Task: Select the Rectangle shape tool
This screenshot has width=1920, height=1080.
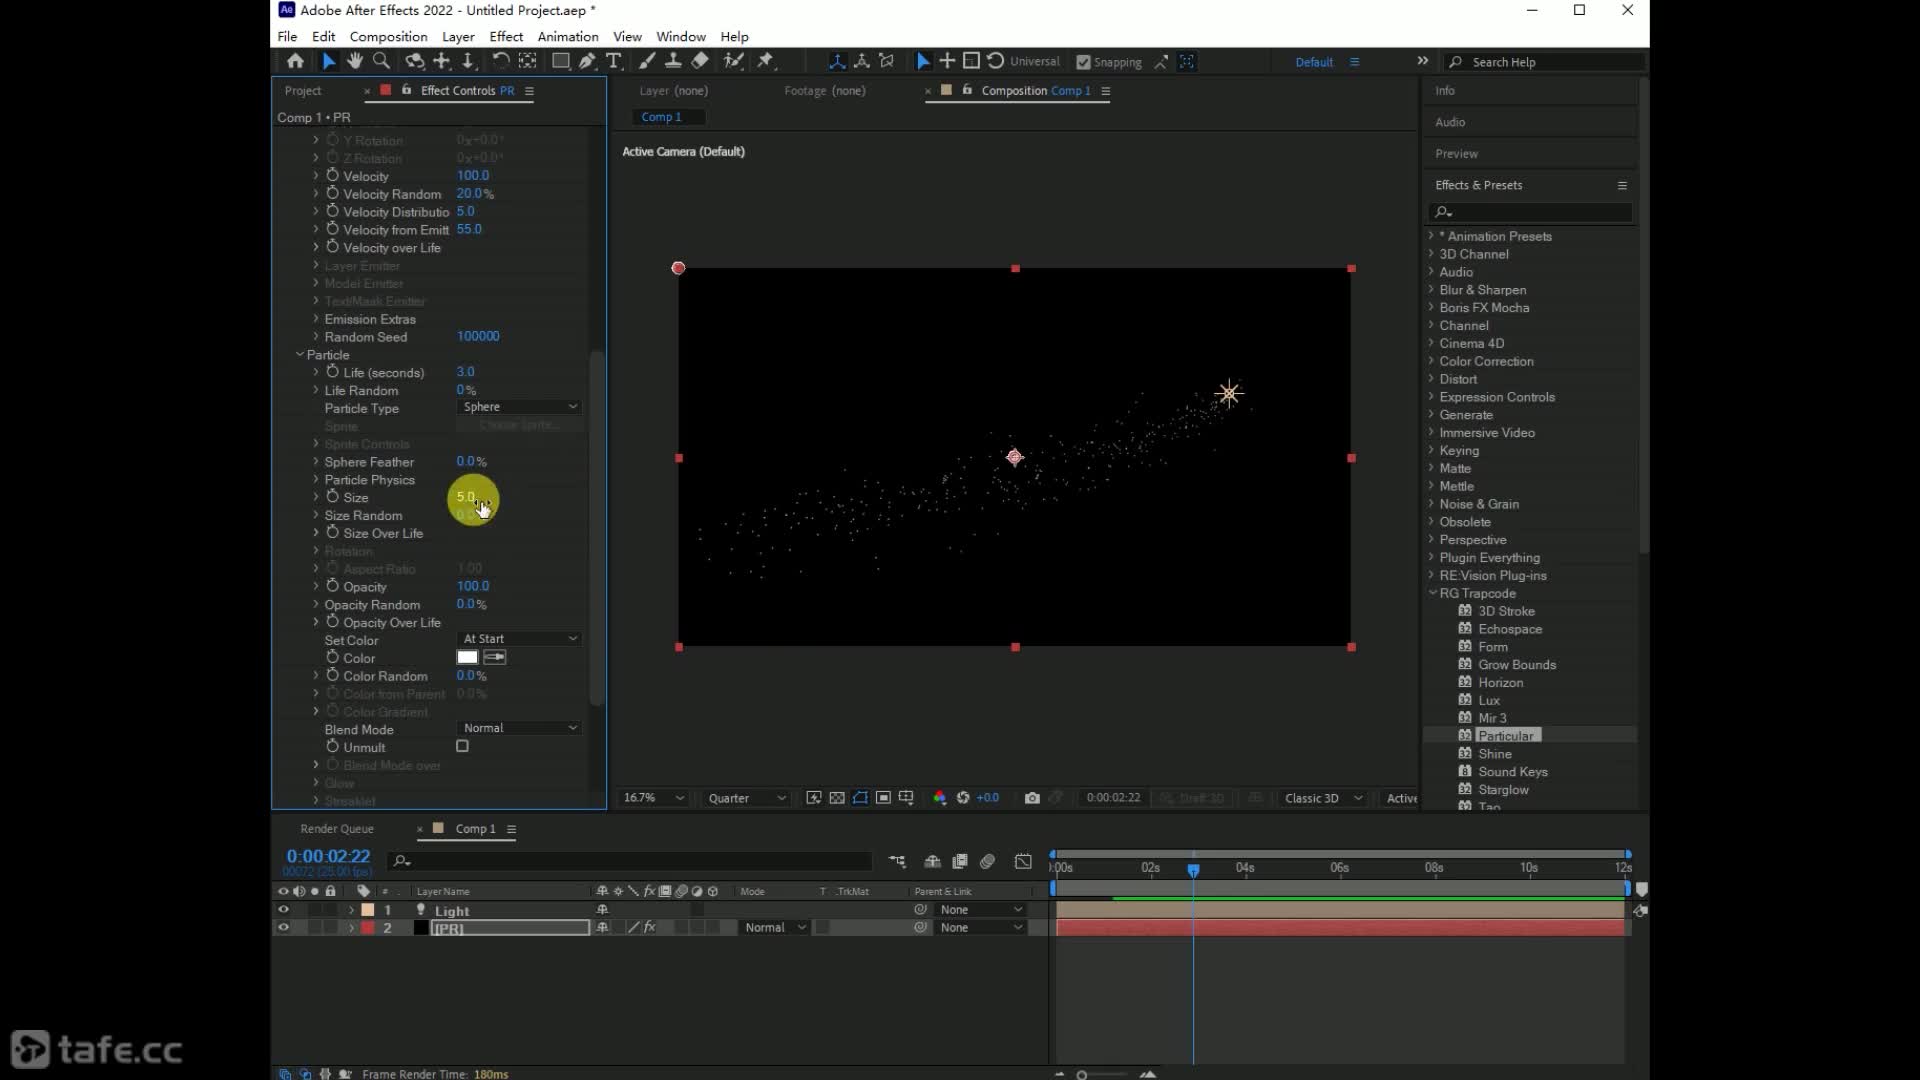Action: tap(561, 61)
